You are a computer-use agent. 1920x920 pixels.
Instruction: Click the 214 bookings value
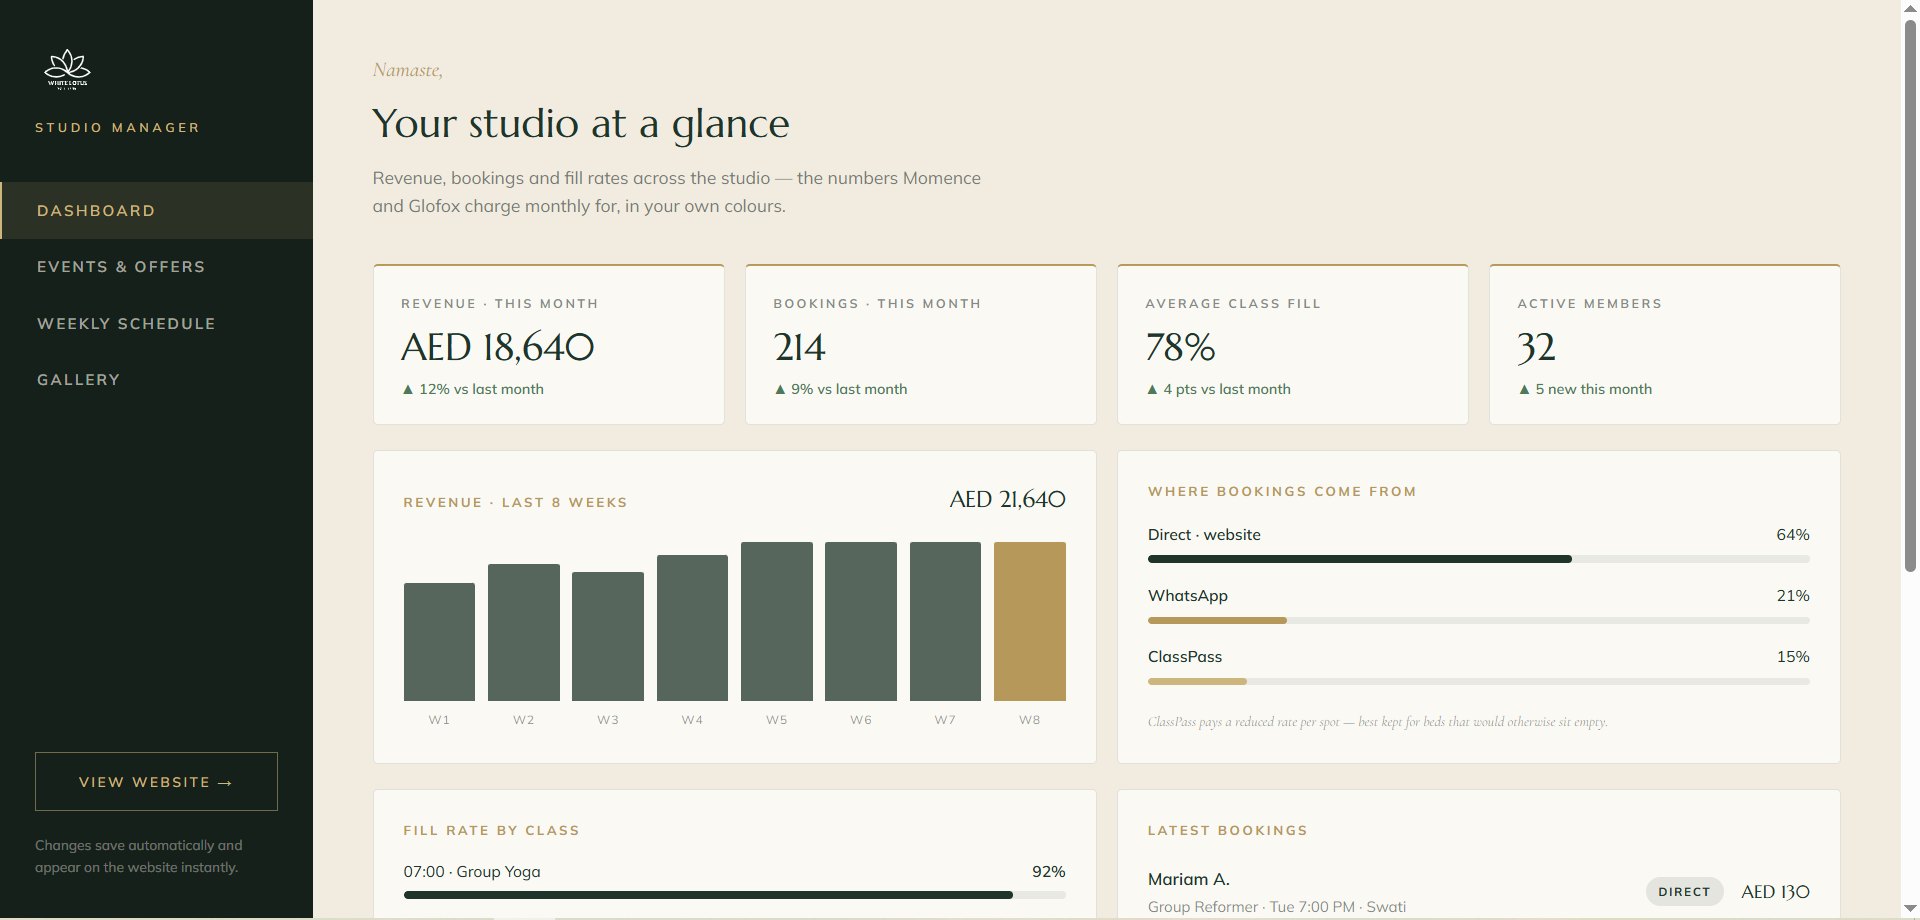point(799,347)
